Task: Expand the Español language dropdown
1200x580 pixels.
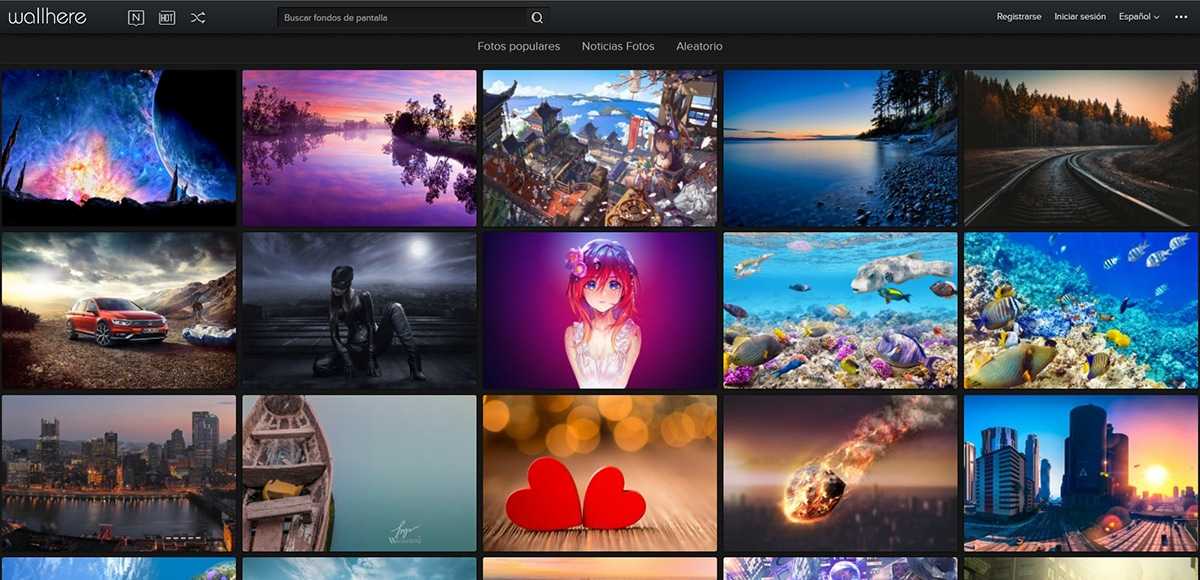Action: point(1139,17)
